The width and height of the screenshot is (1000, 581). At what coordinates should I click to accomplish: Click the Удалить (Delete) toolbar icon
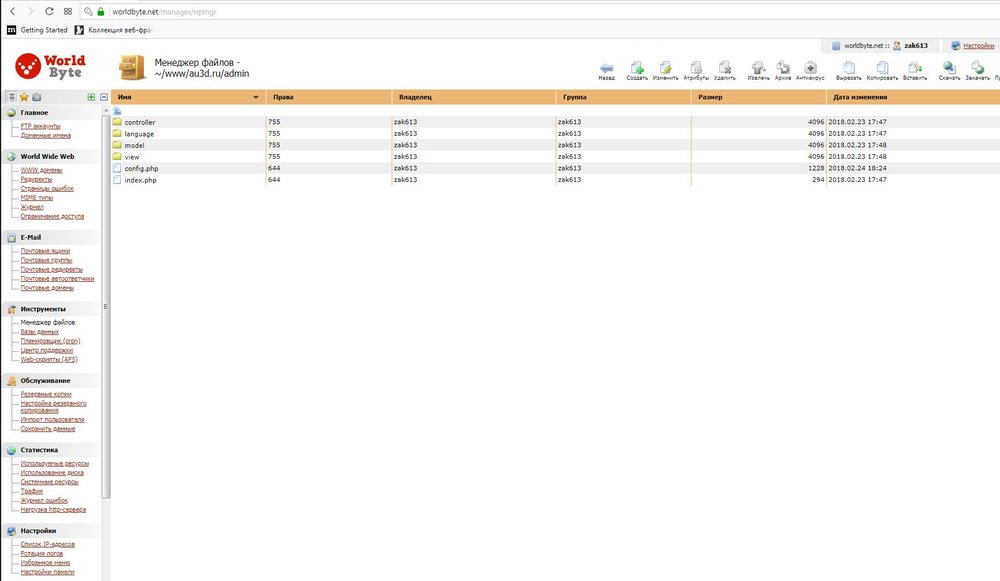(725, 68)
